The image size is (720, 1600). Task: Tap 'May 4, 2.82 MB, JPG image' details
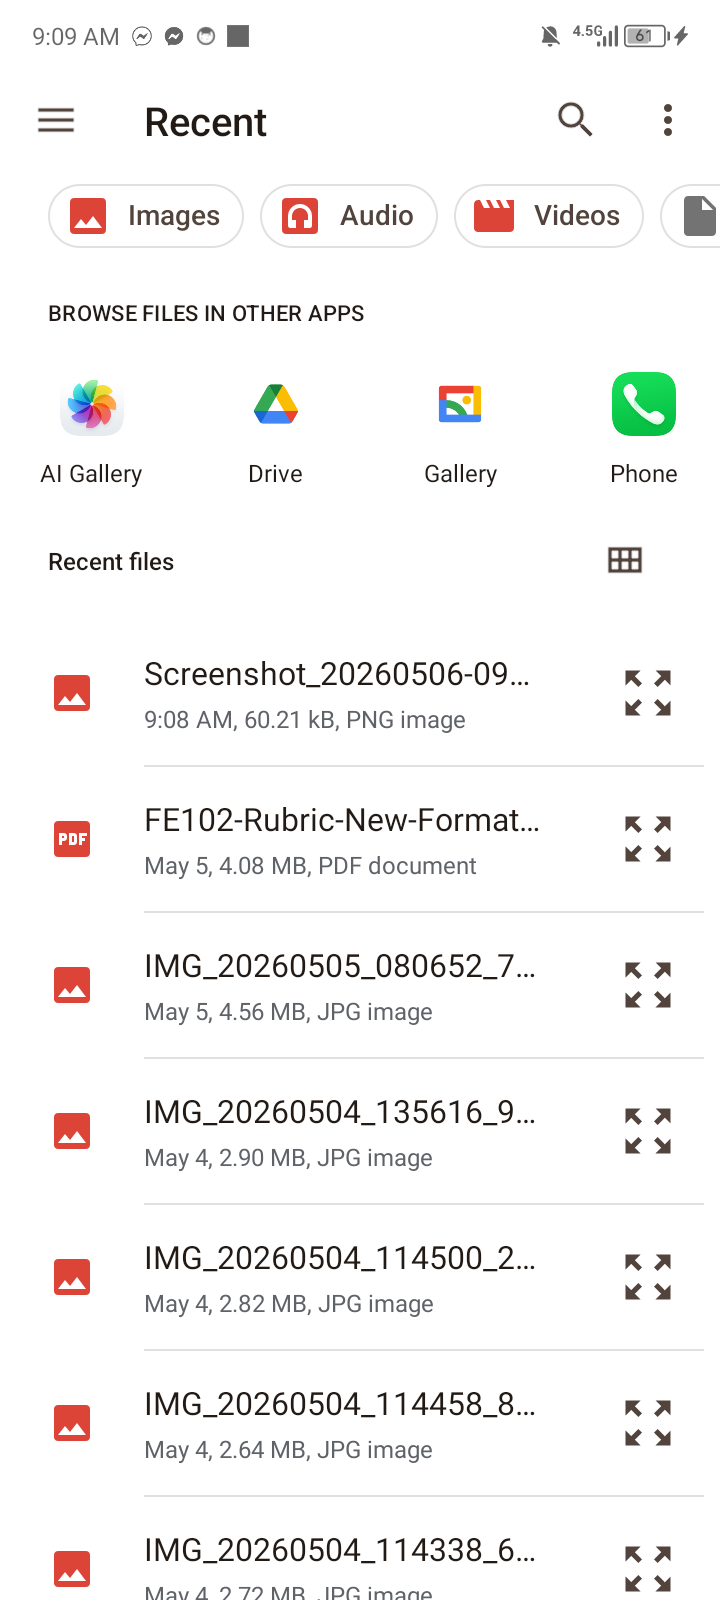point(289,1304)
